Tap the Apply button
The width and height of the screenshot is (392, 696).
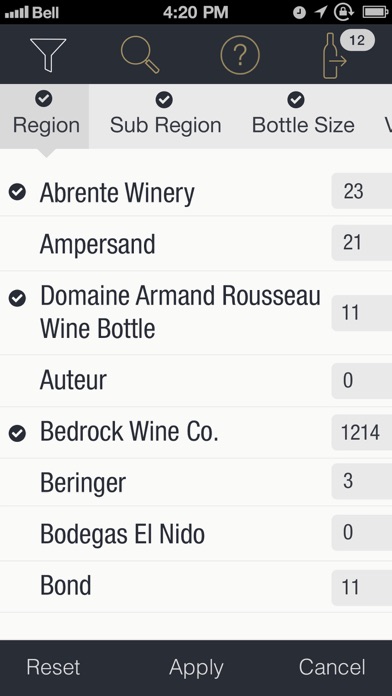tap(196, 668)
